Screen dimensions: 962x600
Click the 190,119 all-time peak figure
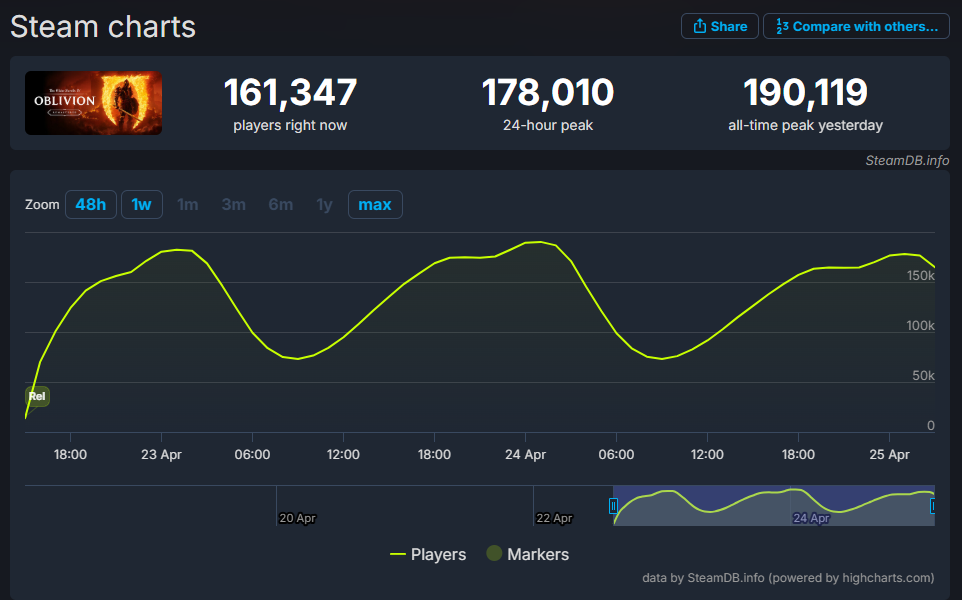pos(806,93)
